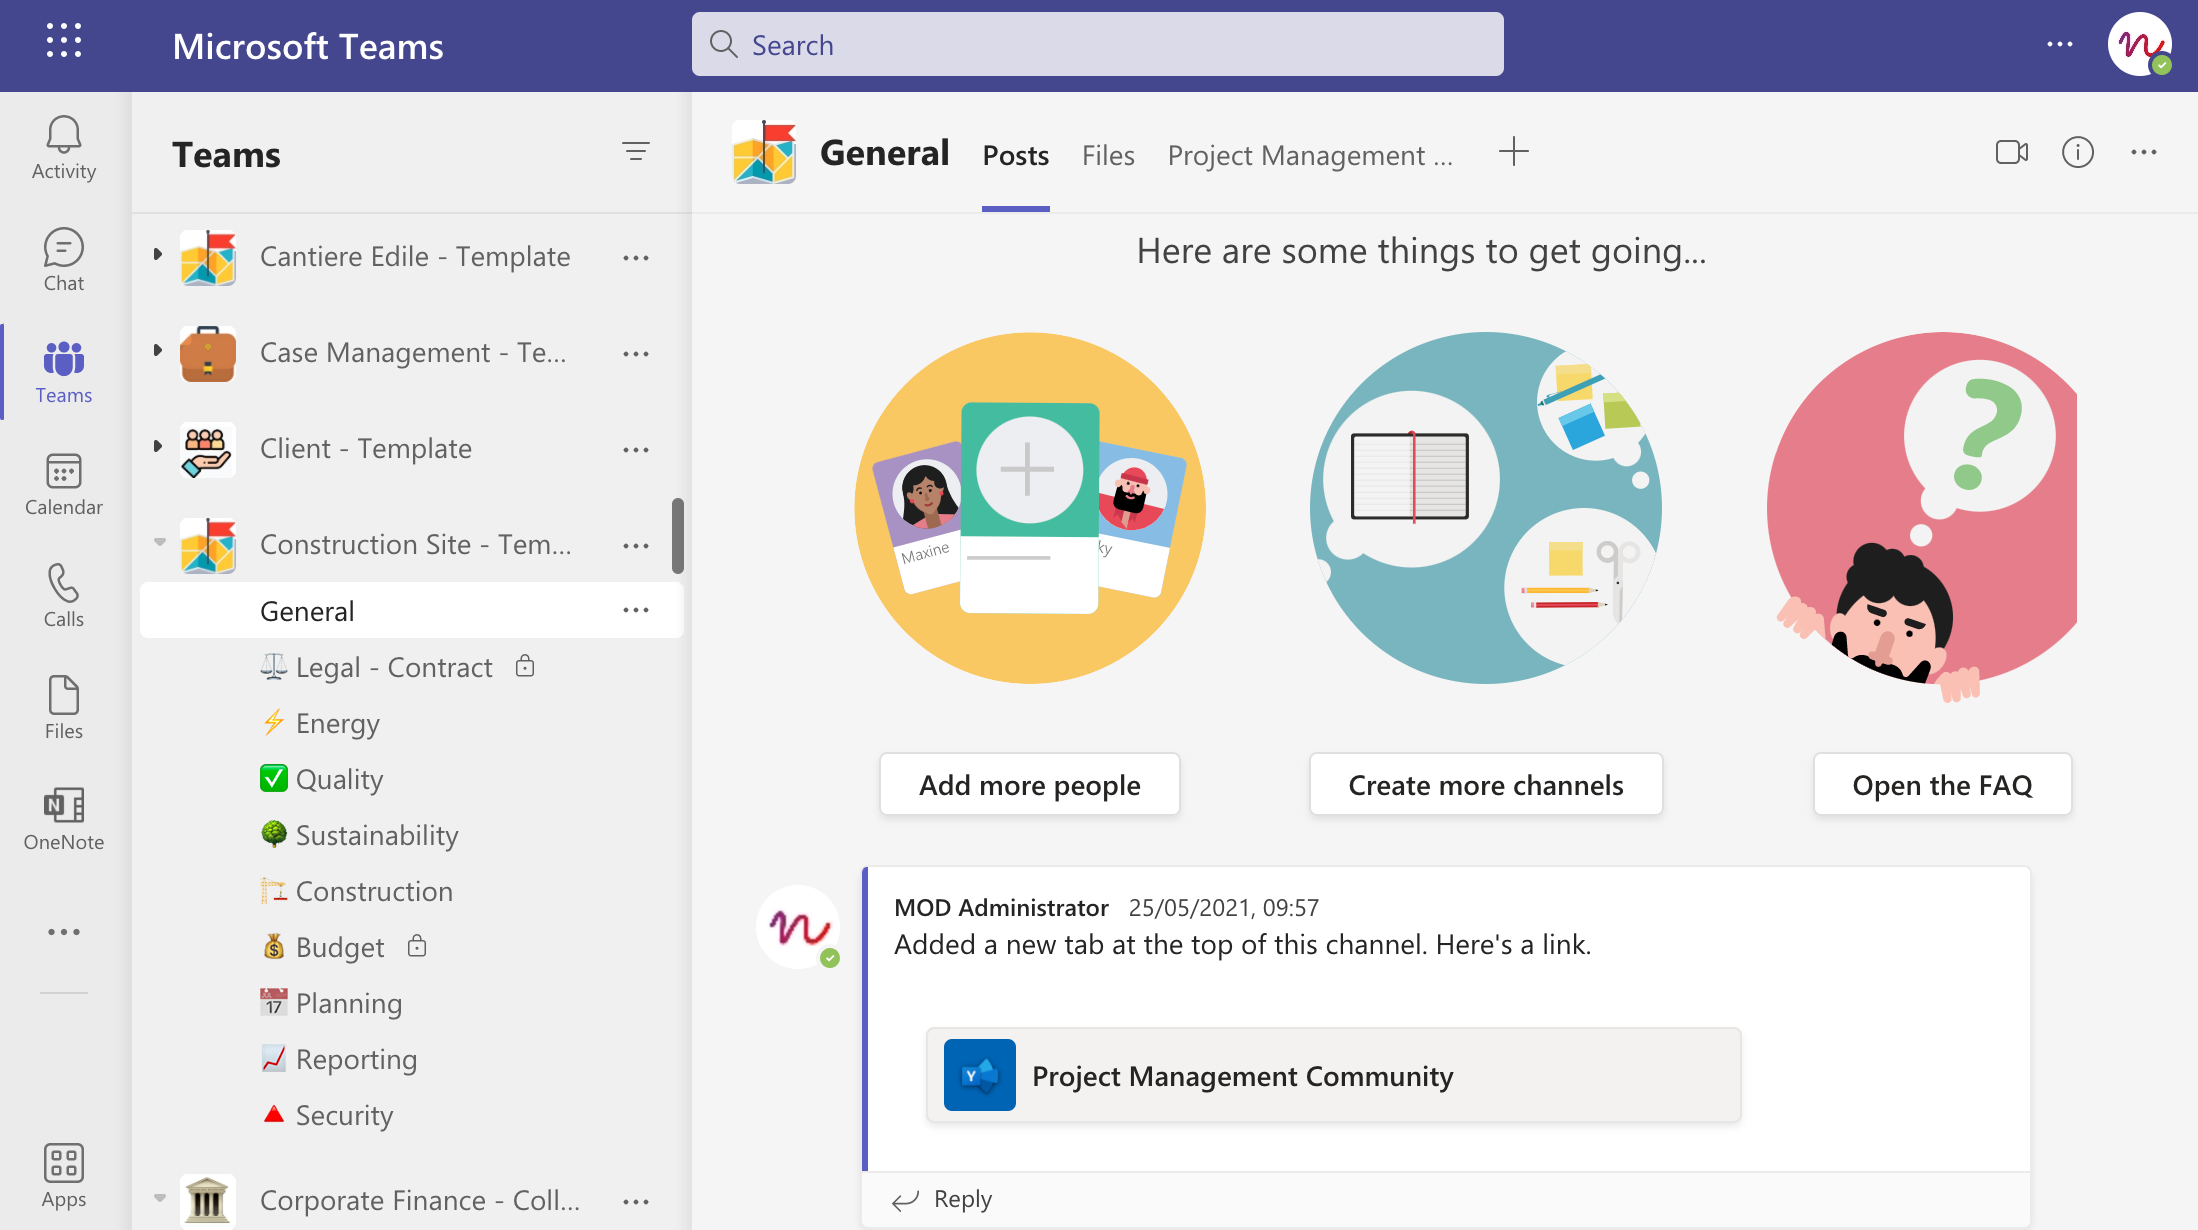Click the filter teams icon
This screenshot has height=1230, width=2198.
coord(635,151)
